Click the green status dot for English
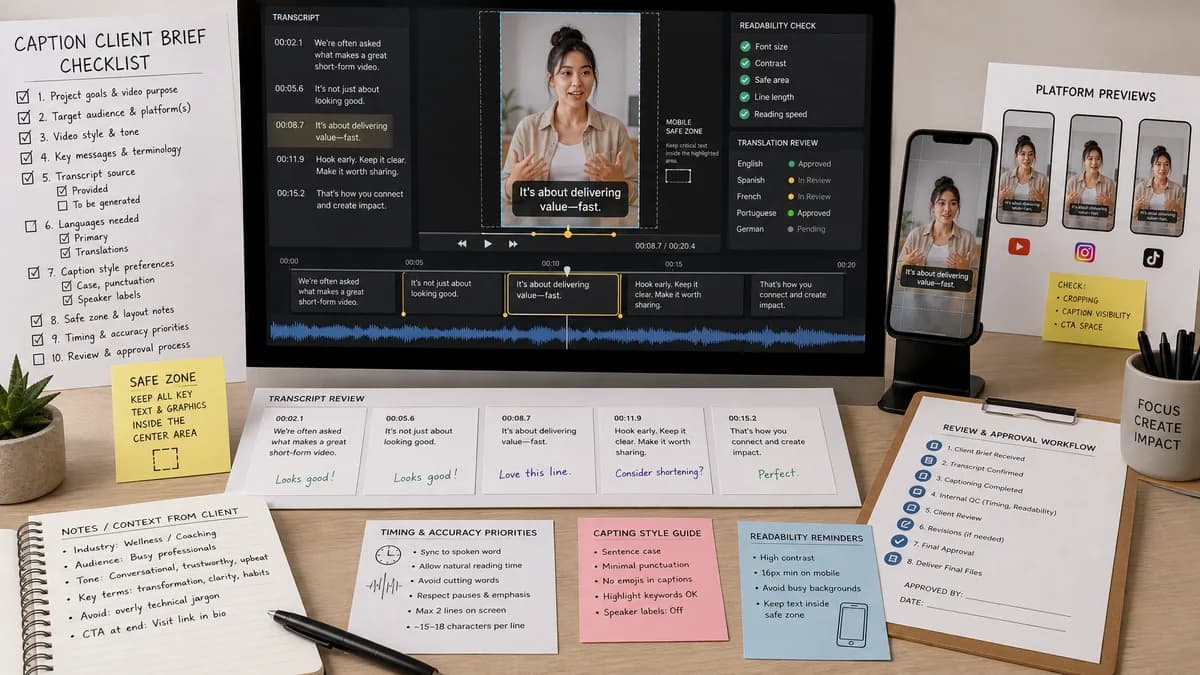Screen dimensions: 1200x675 (791, 164)
